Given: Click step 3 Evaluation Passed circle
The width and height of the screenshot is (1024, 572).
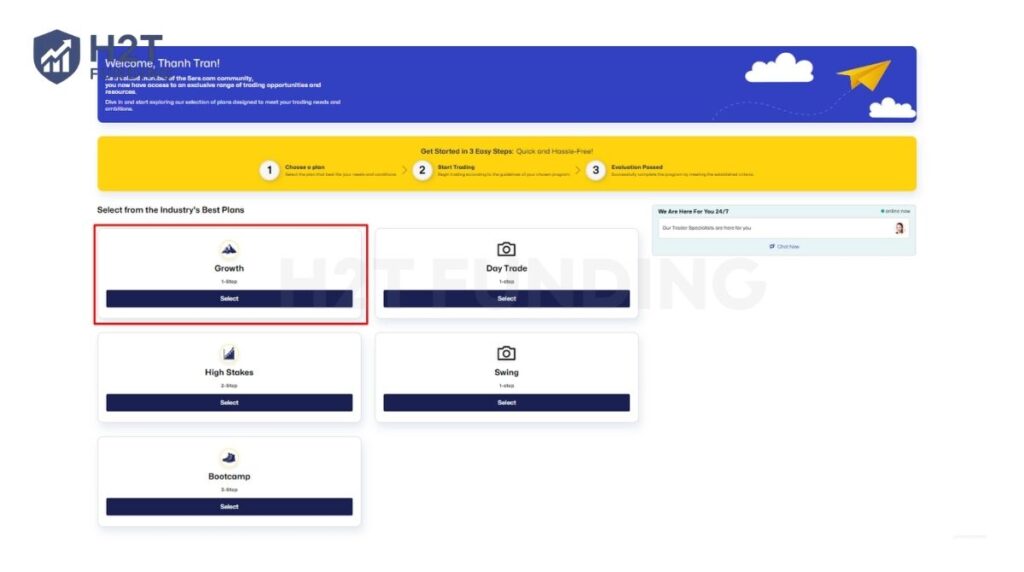Looking at the screenshot, I should [596, 170].
